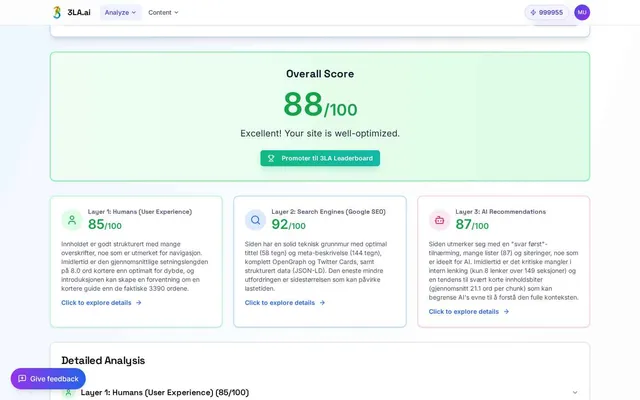640x400 pixels.
Task: Click arrow icon beside Layer 1 explore link
Action: click(139, 302)
